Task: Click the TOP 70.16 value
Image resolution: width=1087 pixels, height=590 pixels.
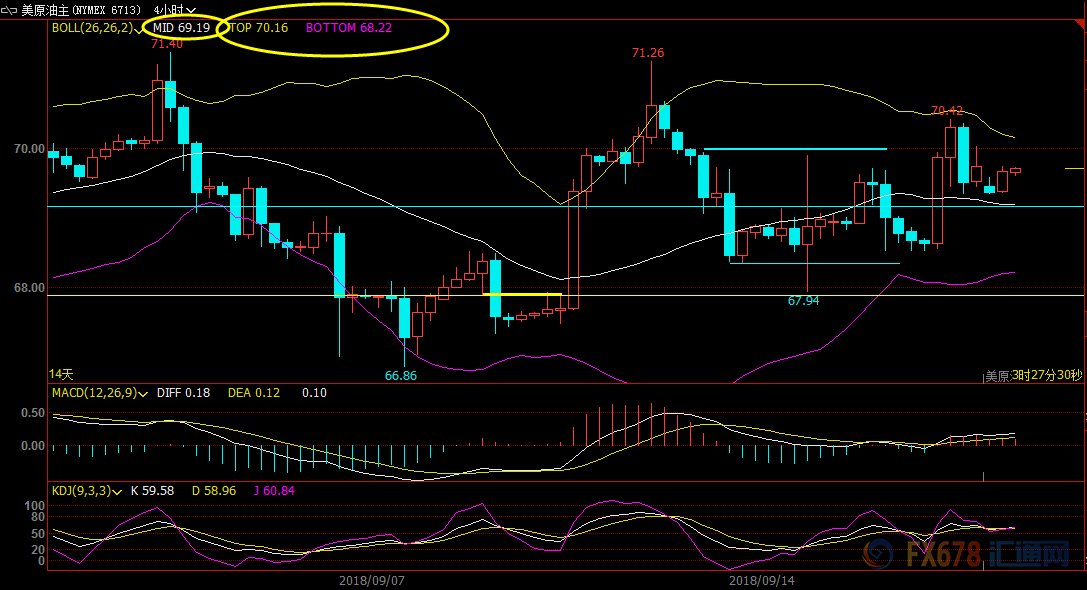Action: pos(259,28)
